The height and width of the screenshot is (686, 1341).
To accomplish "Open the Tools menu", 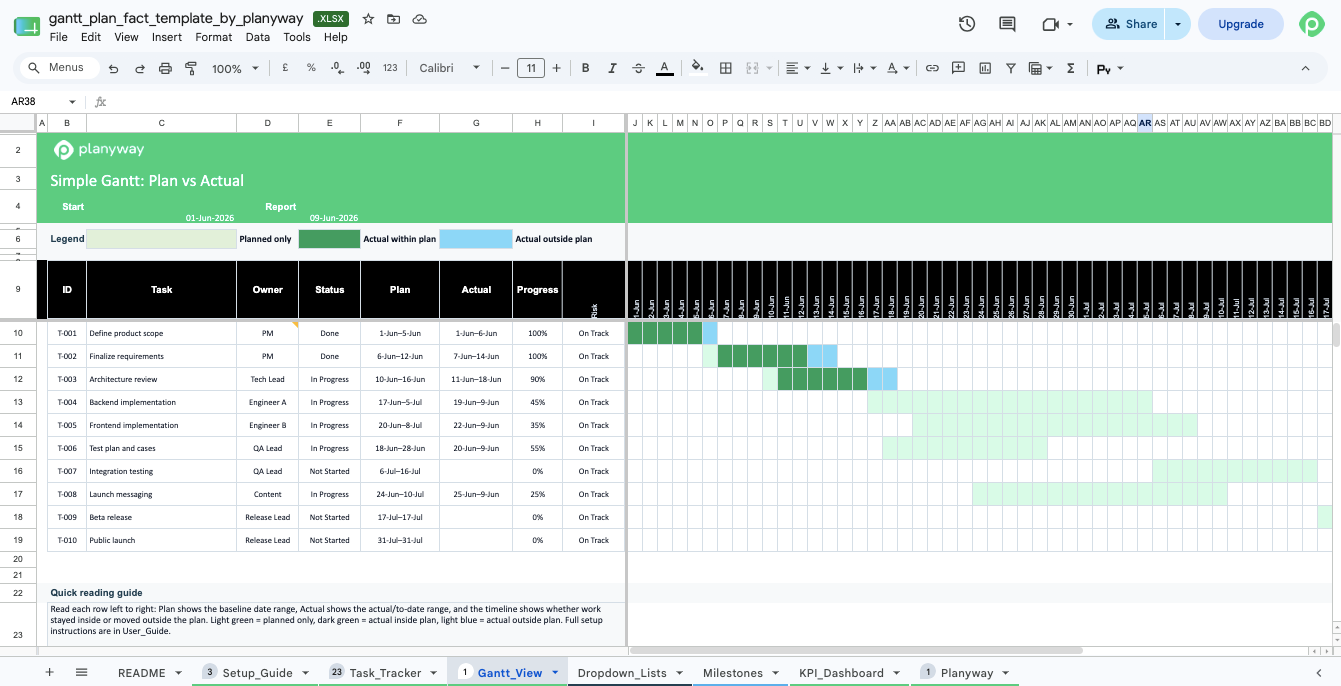I will coord(297,37).
